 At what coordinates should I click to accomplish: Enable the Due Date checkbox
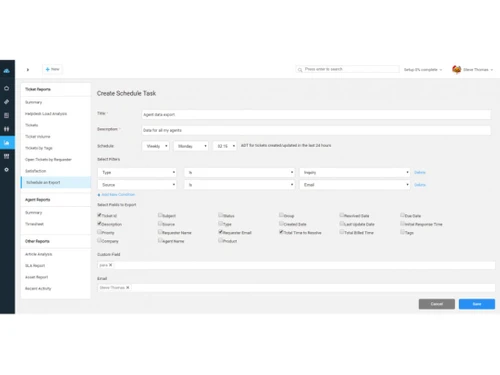(x=402, y=215)
